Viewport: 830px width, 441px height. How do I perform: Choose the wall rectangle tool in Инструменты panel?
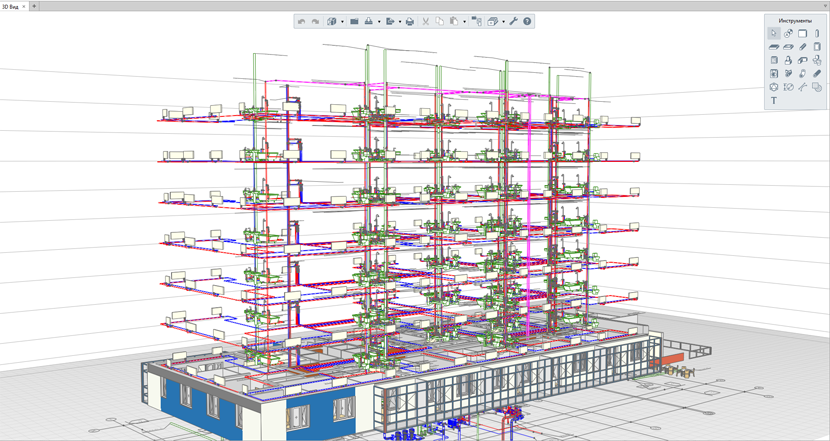pos(802,33)
